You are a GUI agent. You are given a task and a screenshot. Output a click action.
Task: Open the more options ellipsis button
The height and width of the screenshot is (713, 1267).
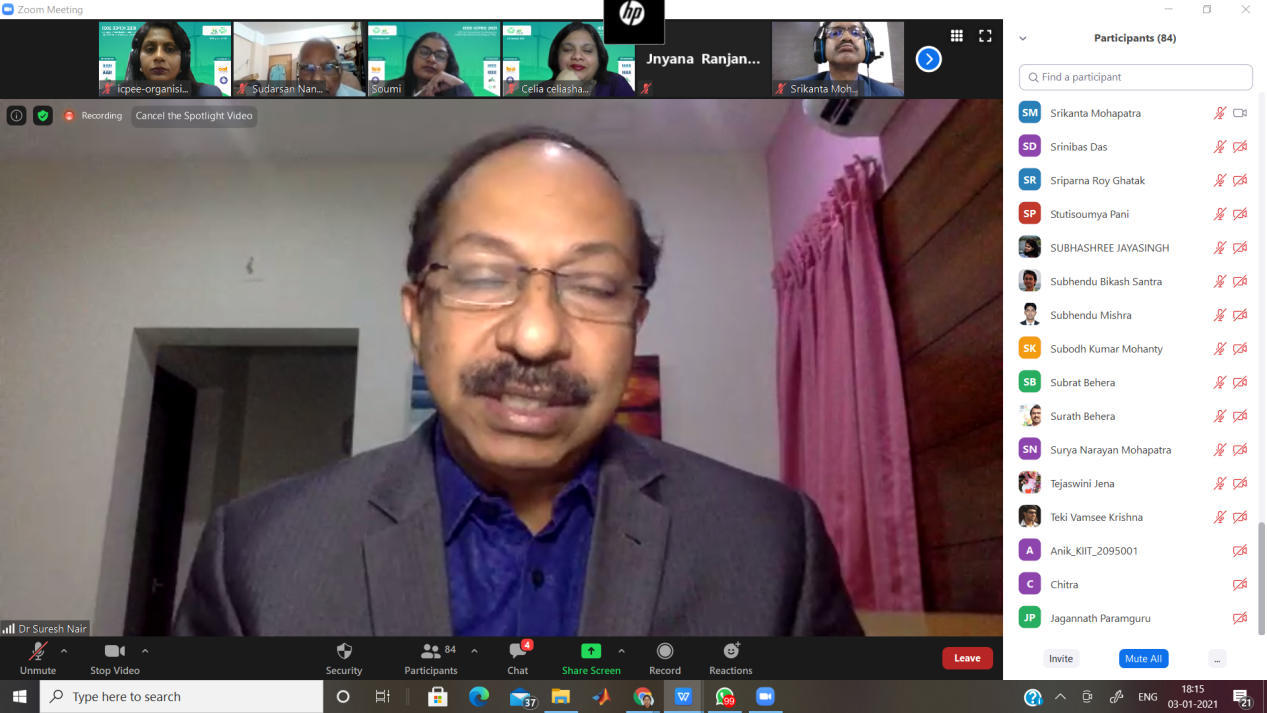click(x=1217, y=659)
